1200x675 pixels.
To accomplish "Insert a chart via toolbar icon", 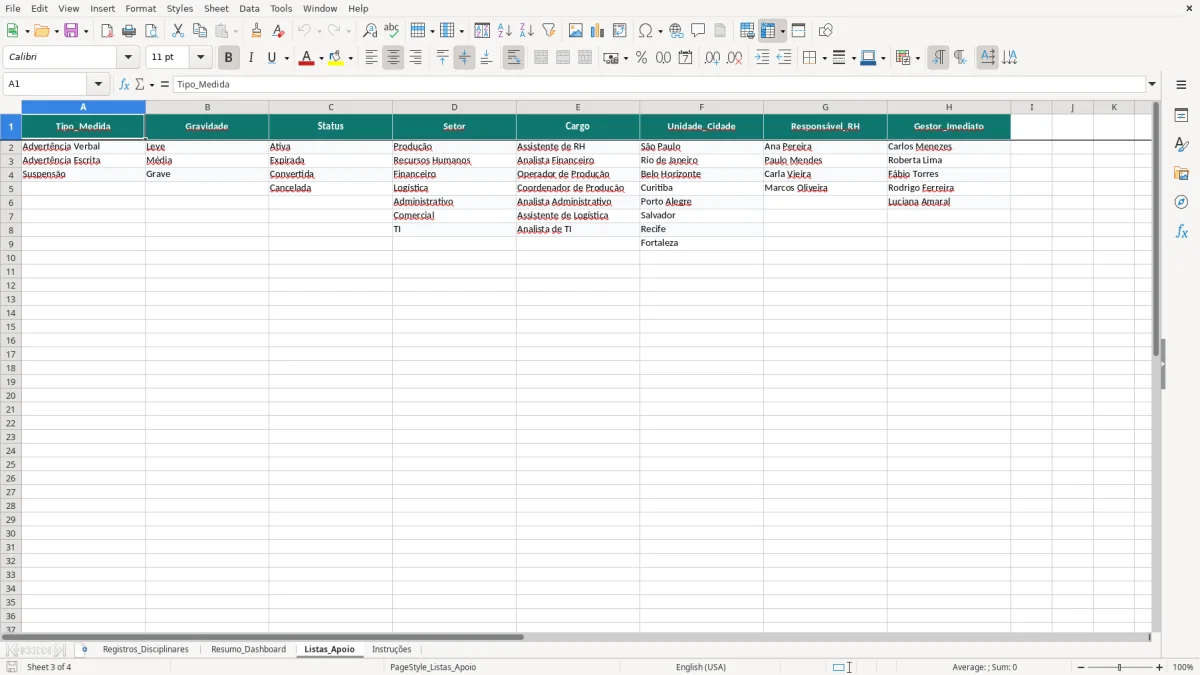I will pos(598,31).
